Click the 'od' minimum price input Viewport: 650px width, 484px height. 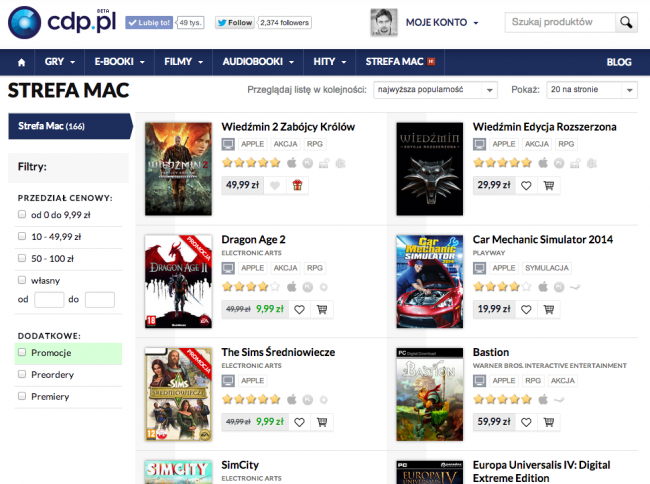pos(49,300)
